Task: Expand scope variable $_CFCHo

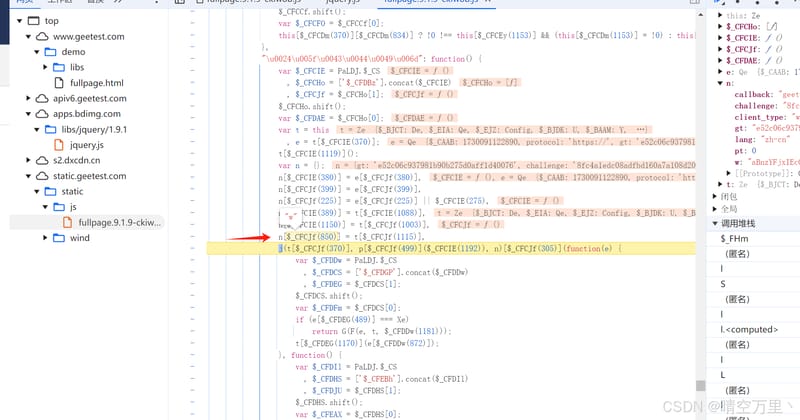Action: pyautogui.click(x=720, y=27)
